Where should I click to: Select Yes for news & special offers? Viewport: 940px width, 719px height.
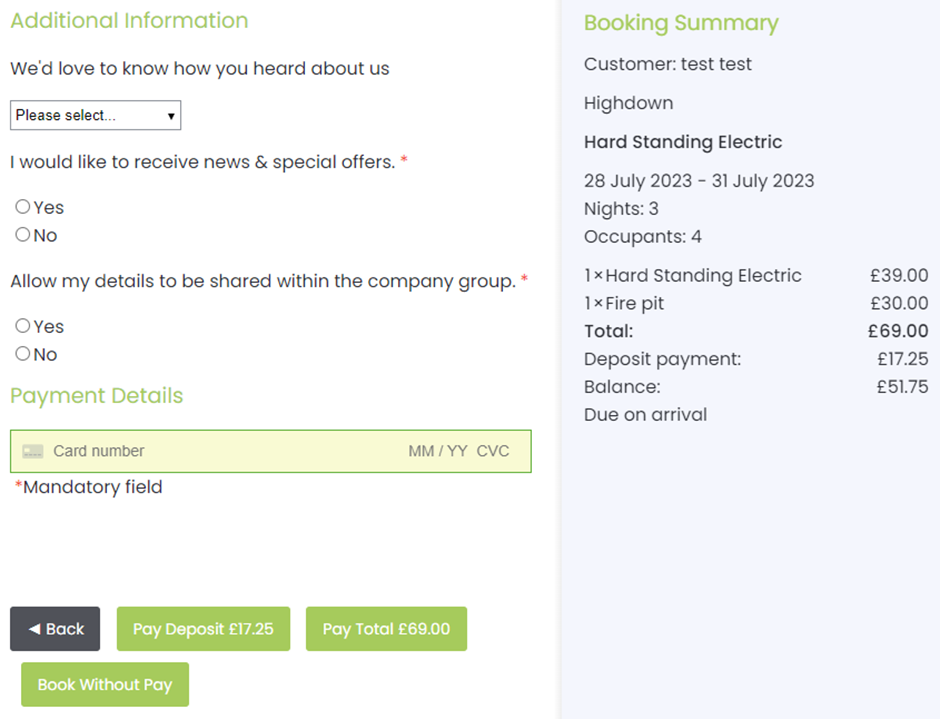click(23, 207)
